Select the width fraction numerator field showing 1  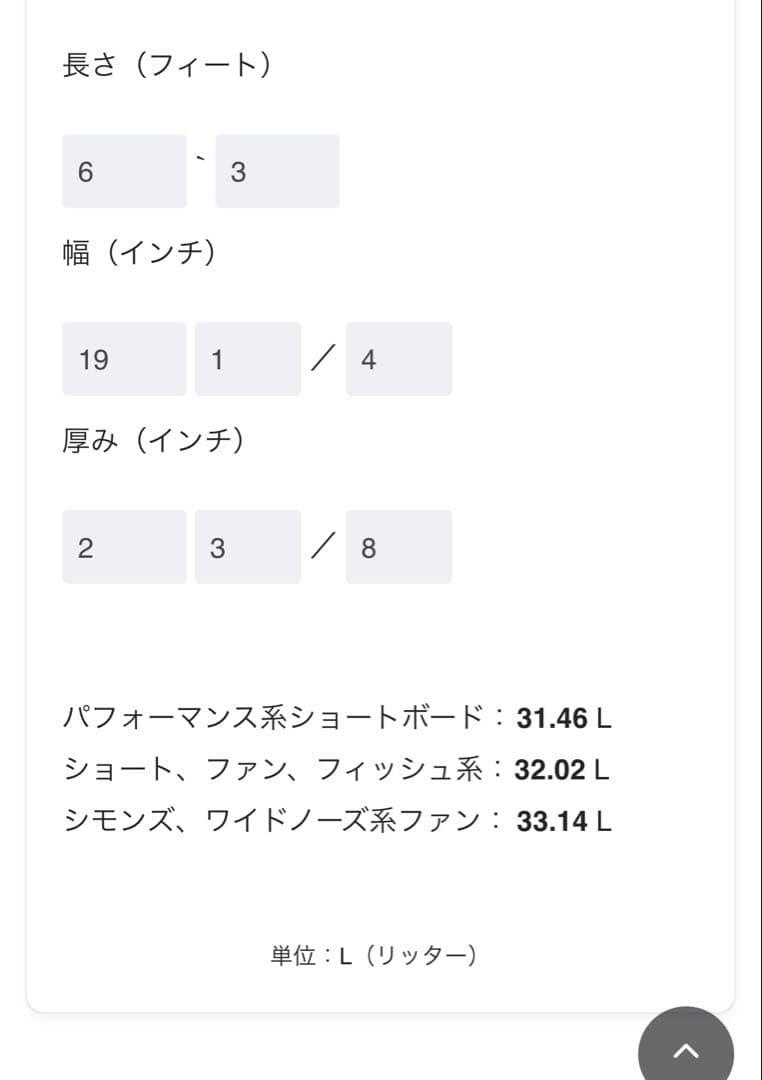247,359
